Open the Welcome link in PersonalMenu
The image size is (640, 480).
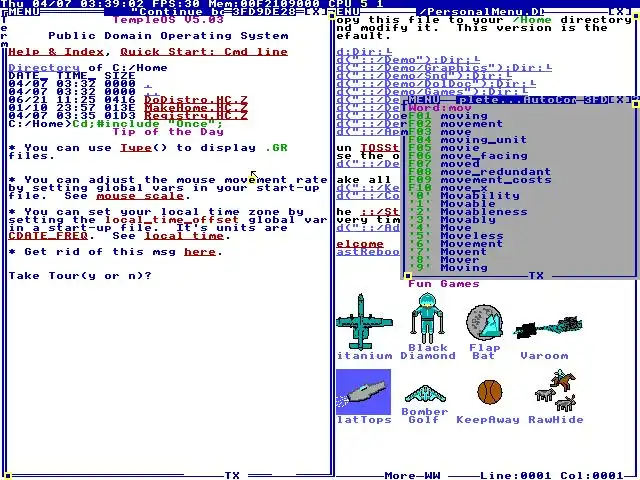click(360, 244)
